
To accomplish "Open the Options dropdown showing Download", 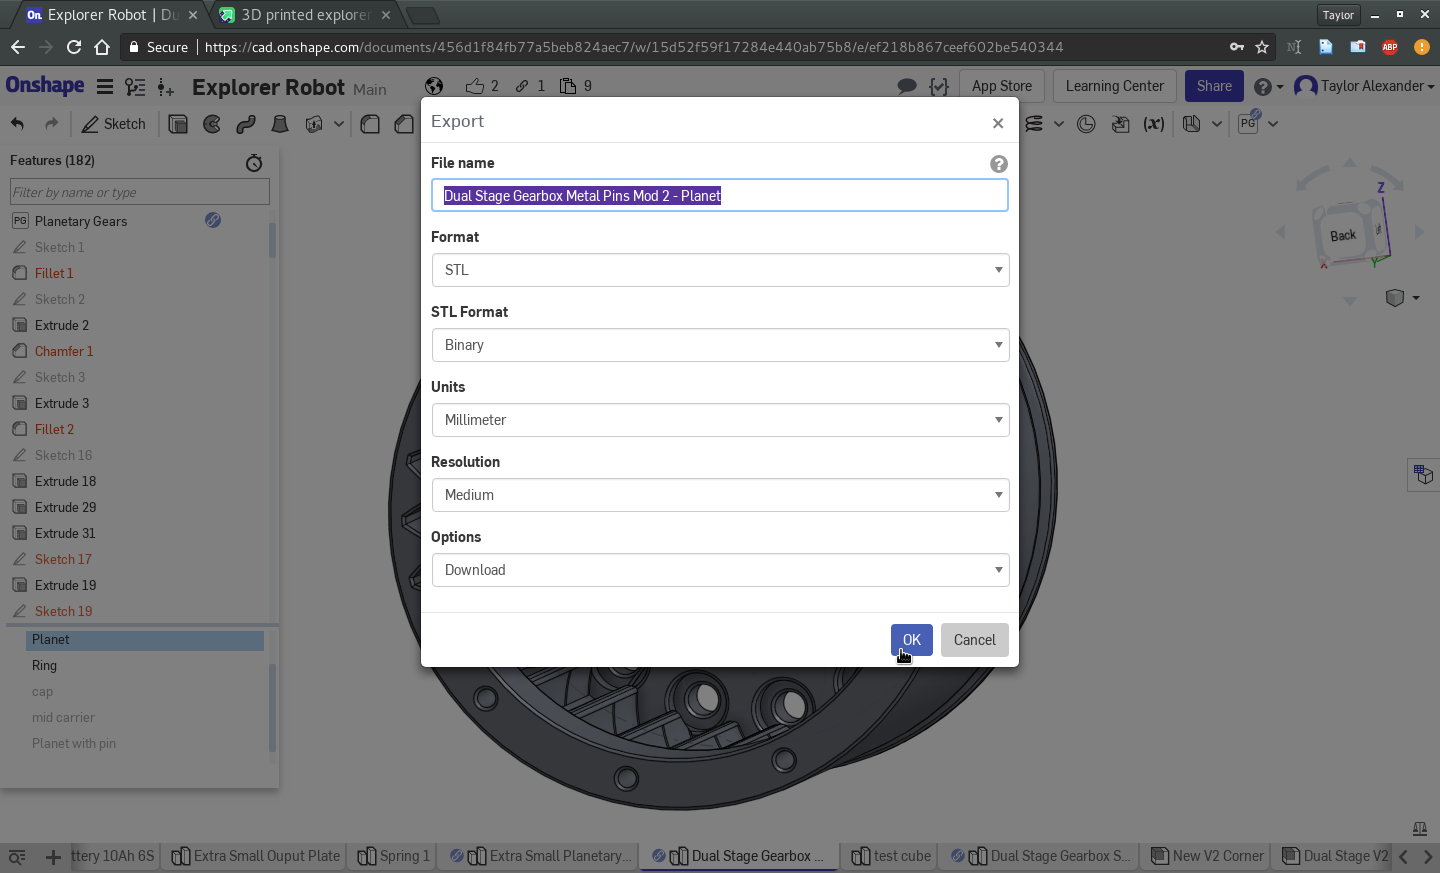I will [720, 570].
